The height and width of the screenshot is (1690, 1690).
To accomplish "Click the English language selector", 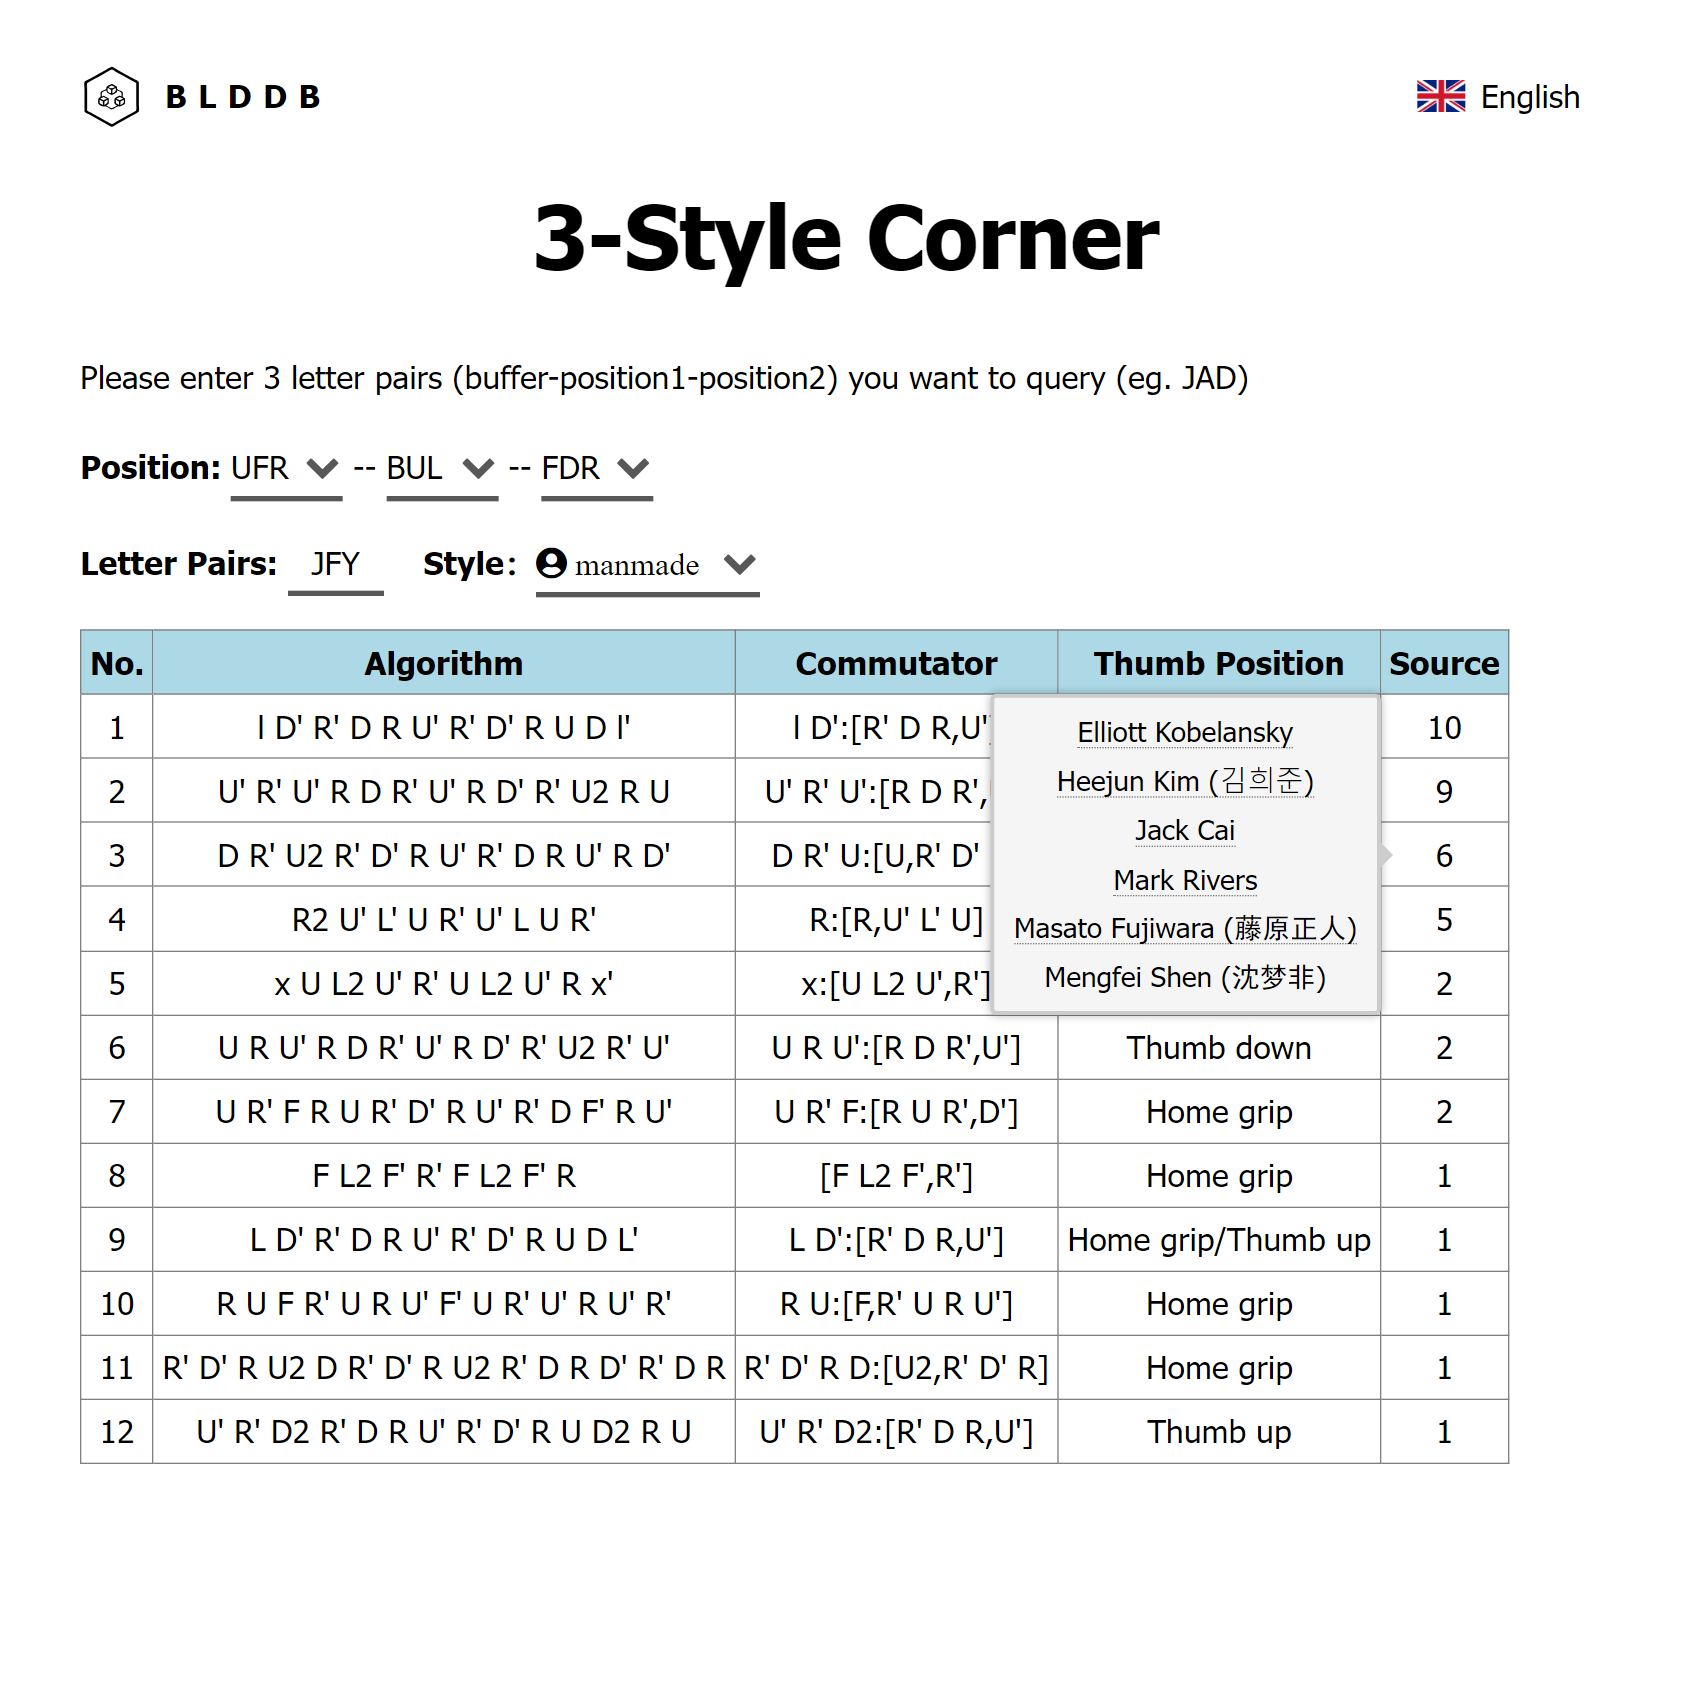I will (1529, 97).
